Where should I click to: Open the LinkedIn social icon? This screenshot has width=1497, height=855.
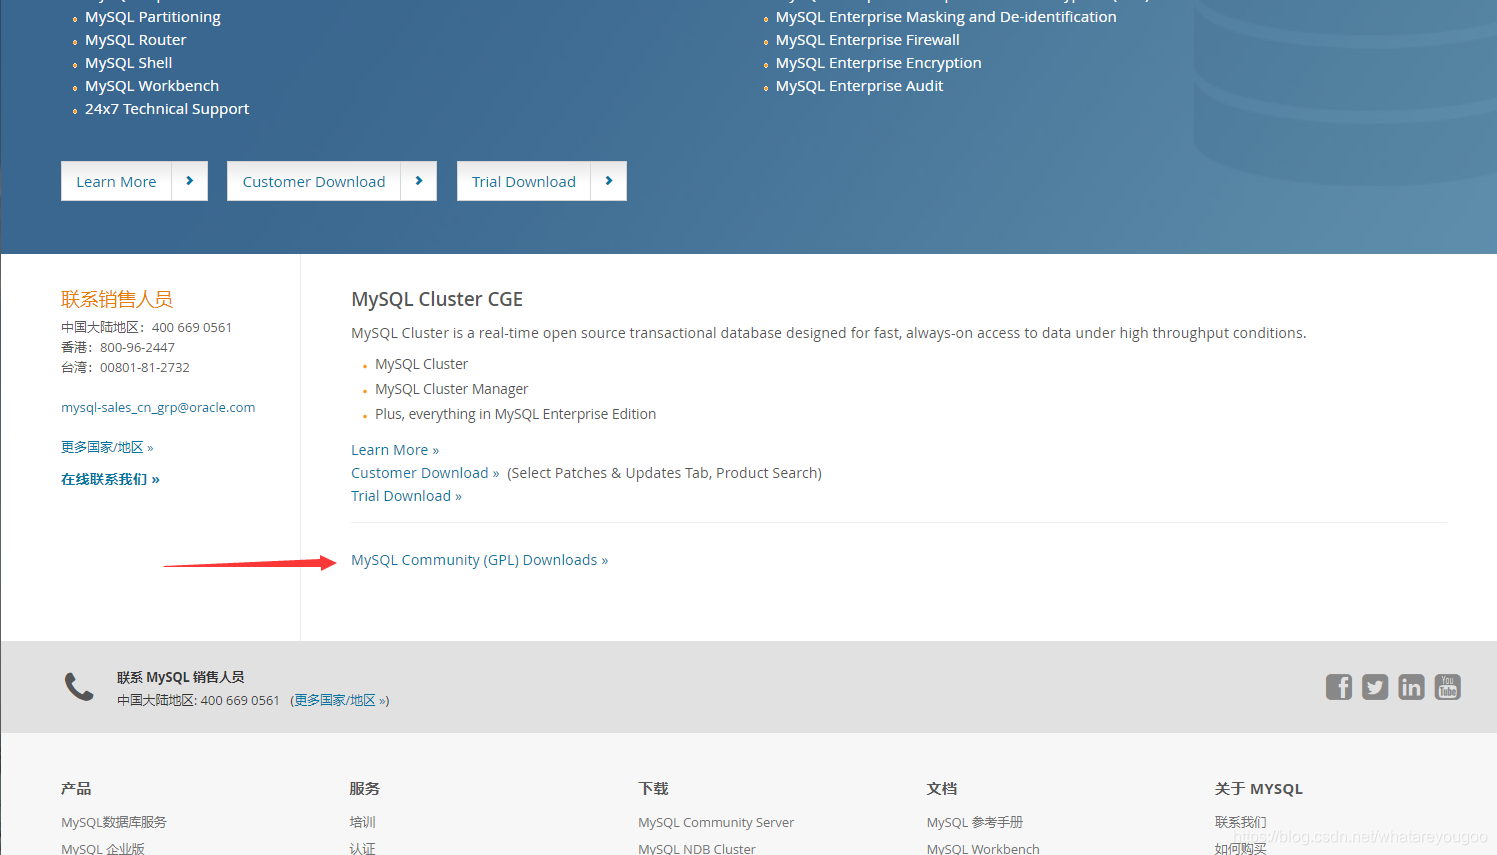click(1411, 687)
